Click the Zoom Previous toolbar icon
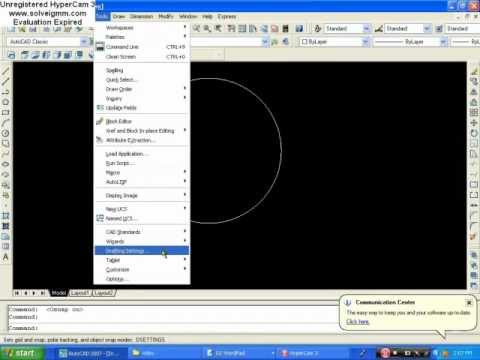The width and height of the screenshot is (480, 360). pos(218,29)
